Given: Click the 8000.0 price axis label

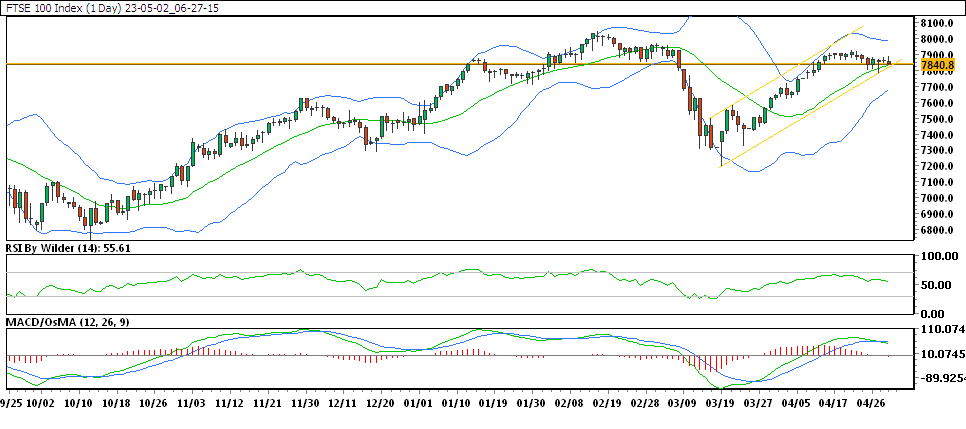Looking at the screenshot, I should coord(937,39).
